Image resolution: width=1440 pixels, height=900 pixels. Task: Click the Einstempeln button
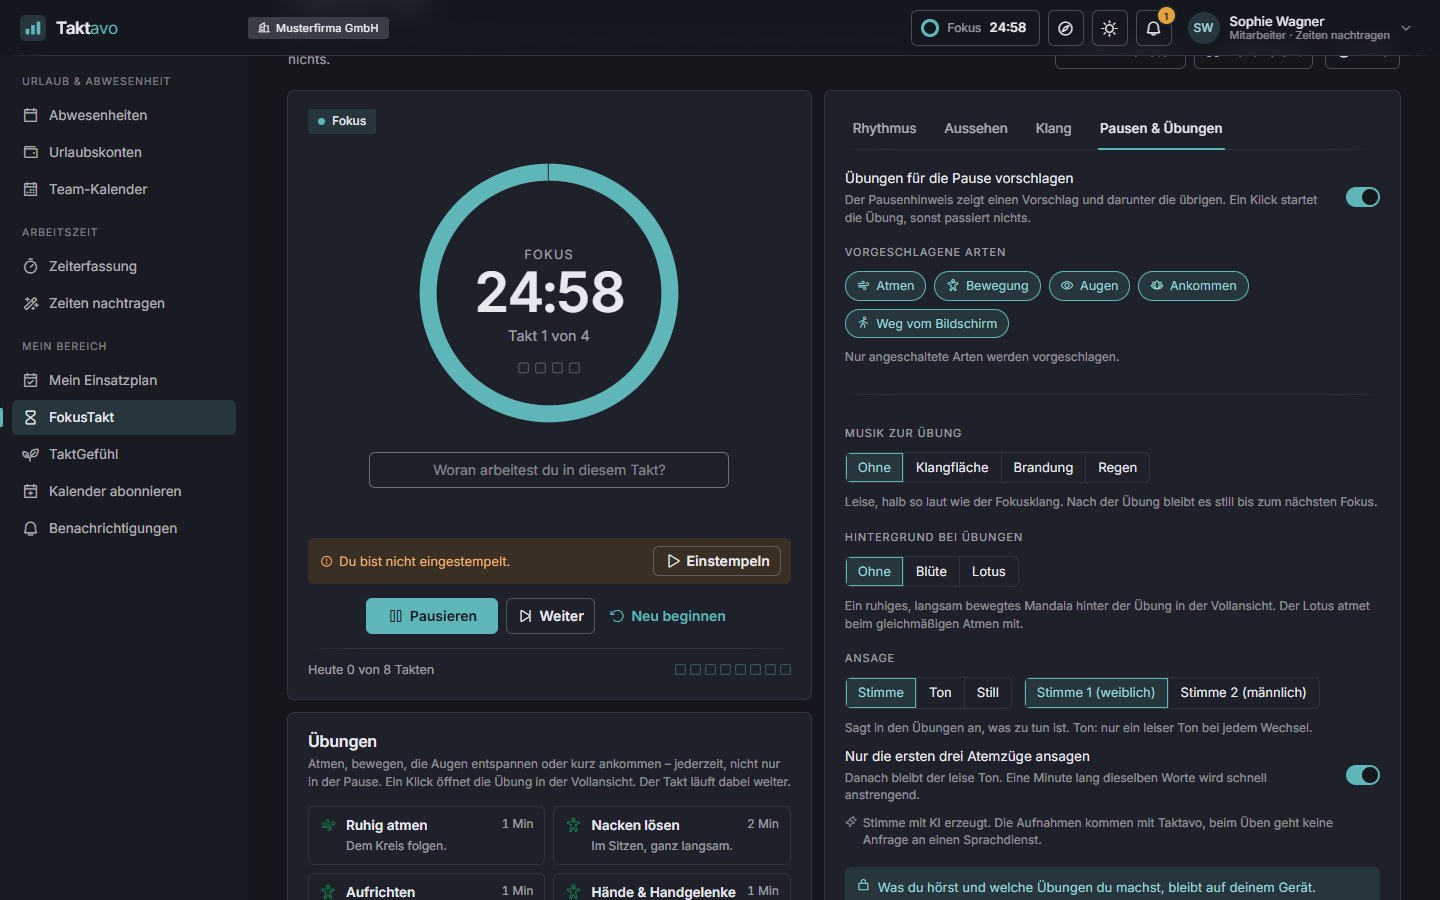click(x=717, y=561)
